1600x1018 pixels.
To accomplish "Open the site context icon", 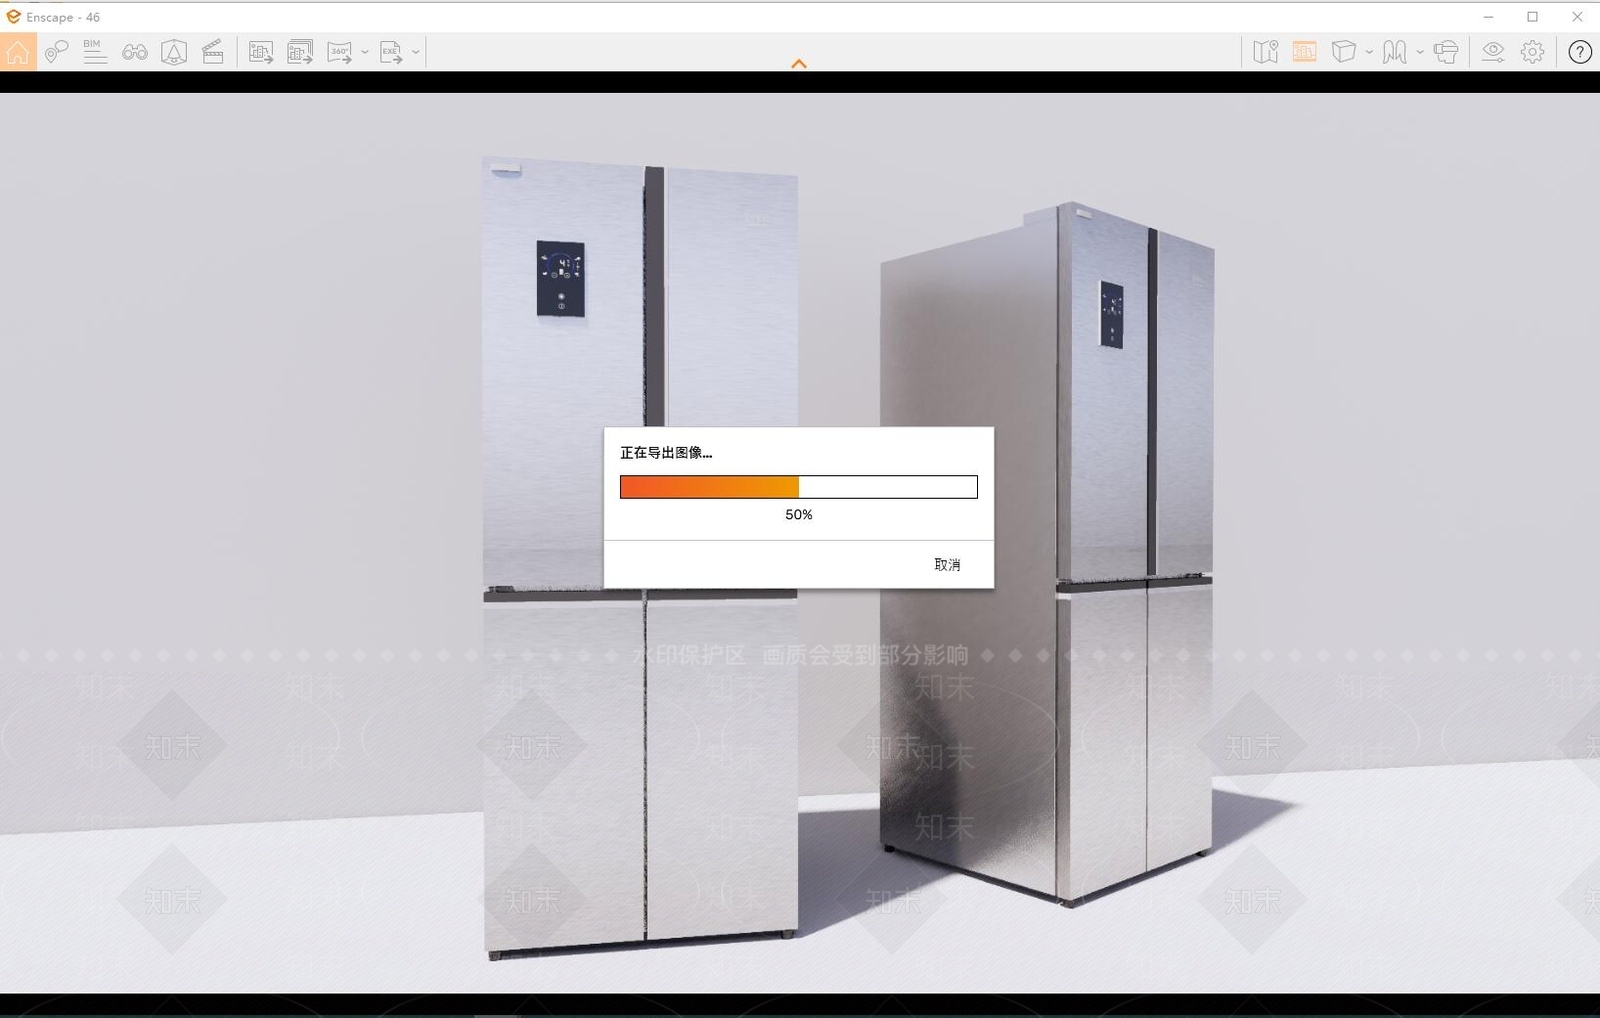I will 174,52.
